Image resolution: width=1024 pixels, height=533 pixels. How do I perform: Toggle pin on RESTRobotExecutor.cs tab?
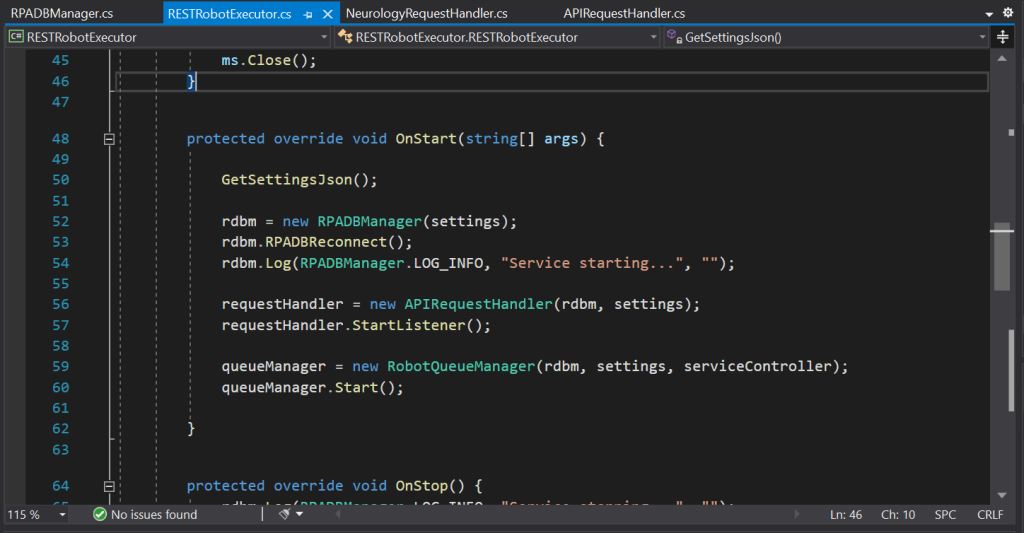[x=308, y=14]
